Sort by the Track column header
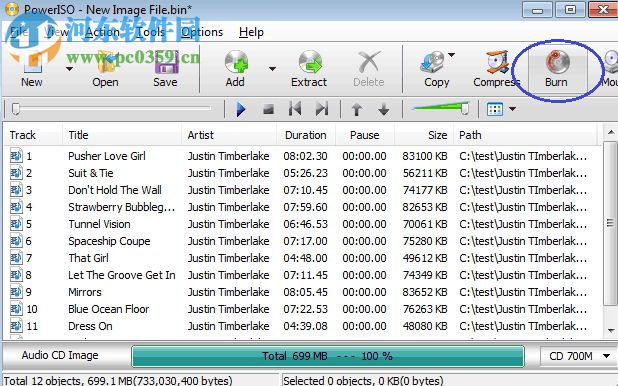The height and width of the screenshot is (386, 618). 33,135
